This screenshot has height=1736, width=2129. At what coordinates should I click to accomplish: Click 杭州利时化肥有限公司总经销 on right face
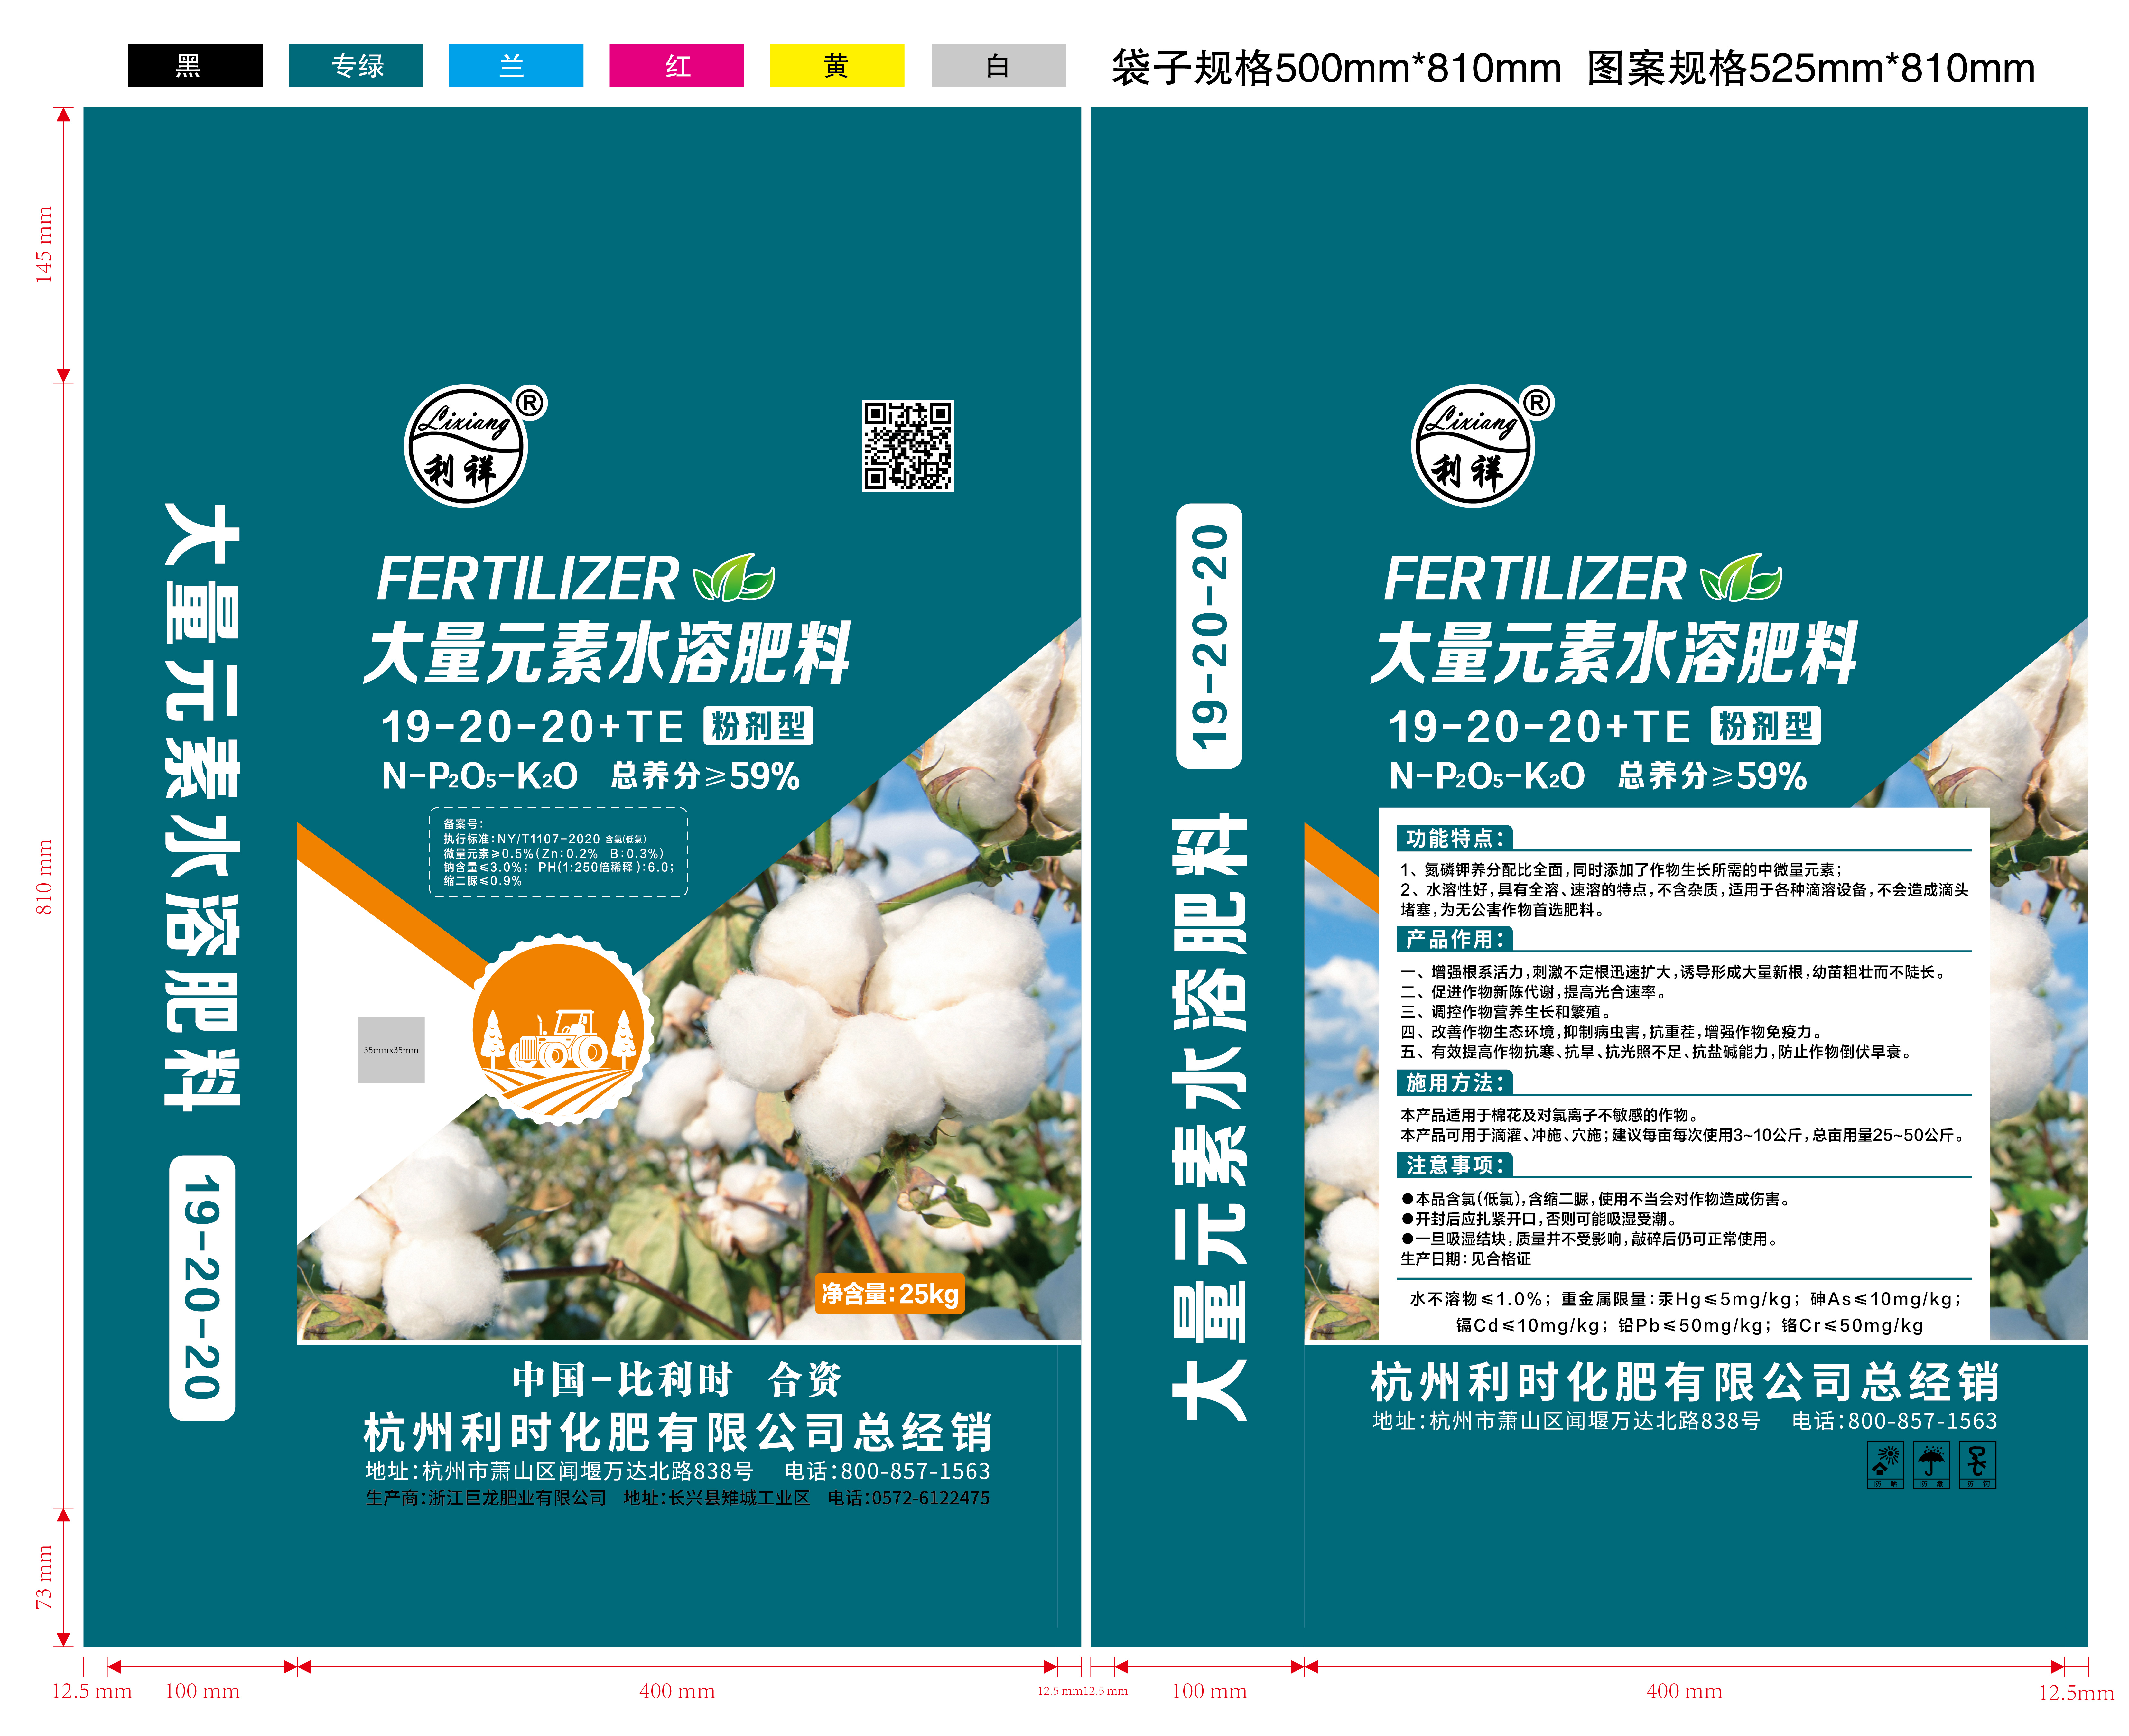1685,1382
